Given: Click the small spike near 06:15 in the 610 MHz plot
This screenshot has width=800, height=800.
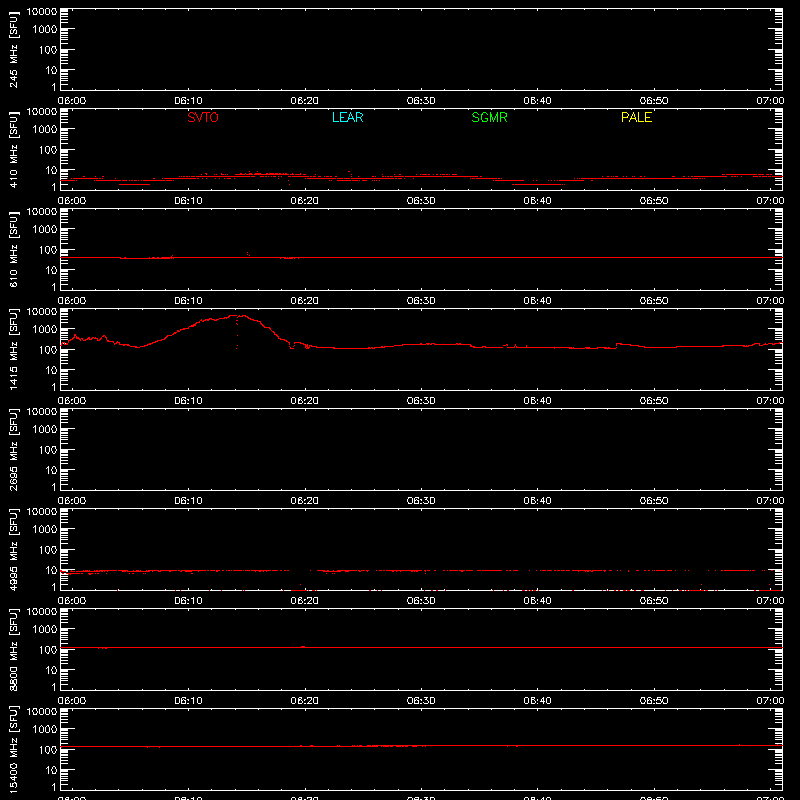Looking at the screenshot, I should tap(248, 254).
